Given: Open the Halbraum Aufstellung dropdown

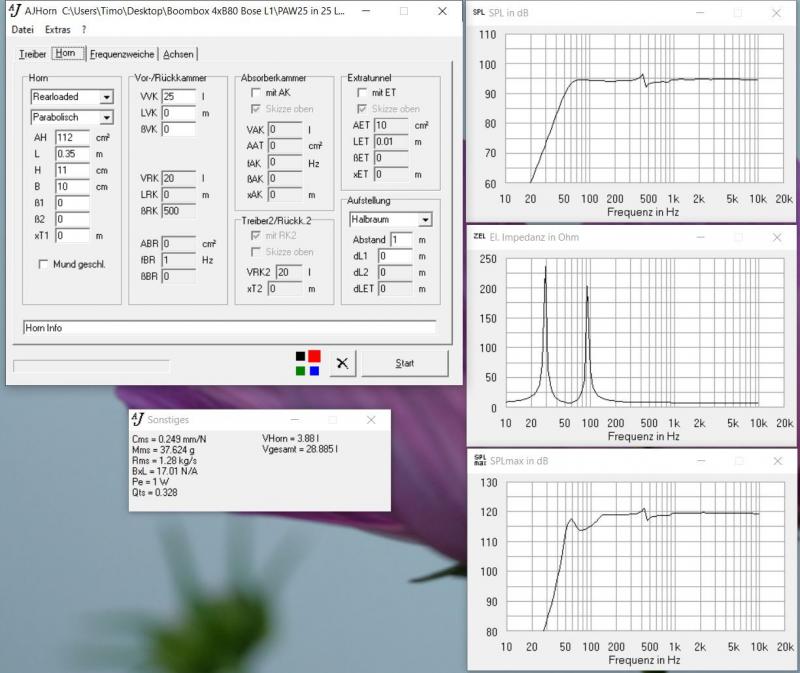Looking at the screenshot, I should (425, 219).
